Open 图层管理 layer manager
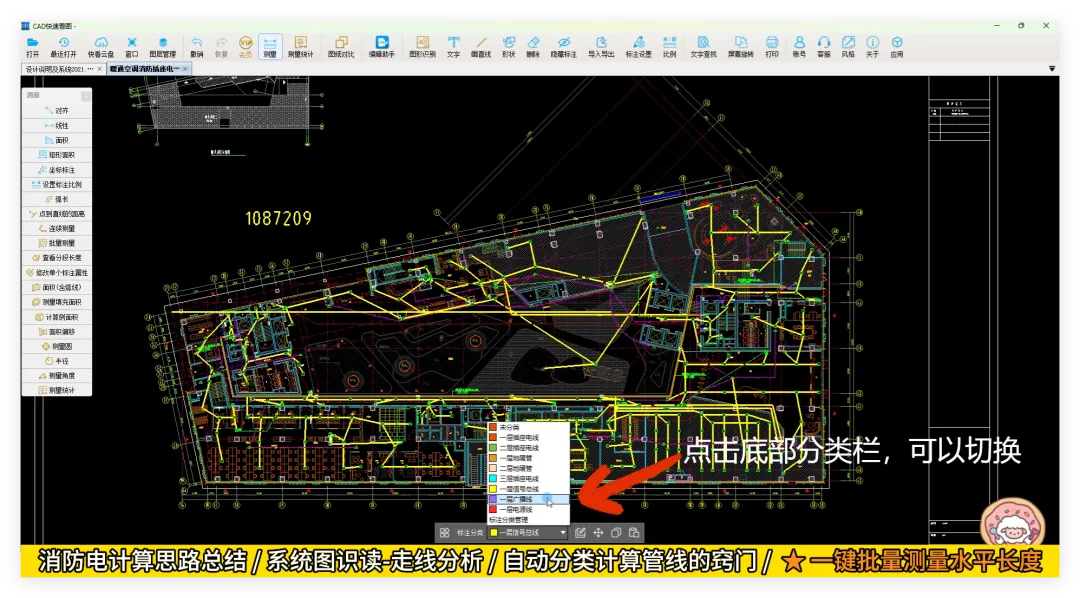This screenshot has height=598, width=1080. pos(163,47)
